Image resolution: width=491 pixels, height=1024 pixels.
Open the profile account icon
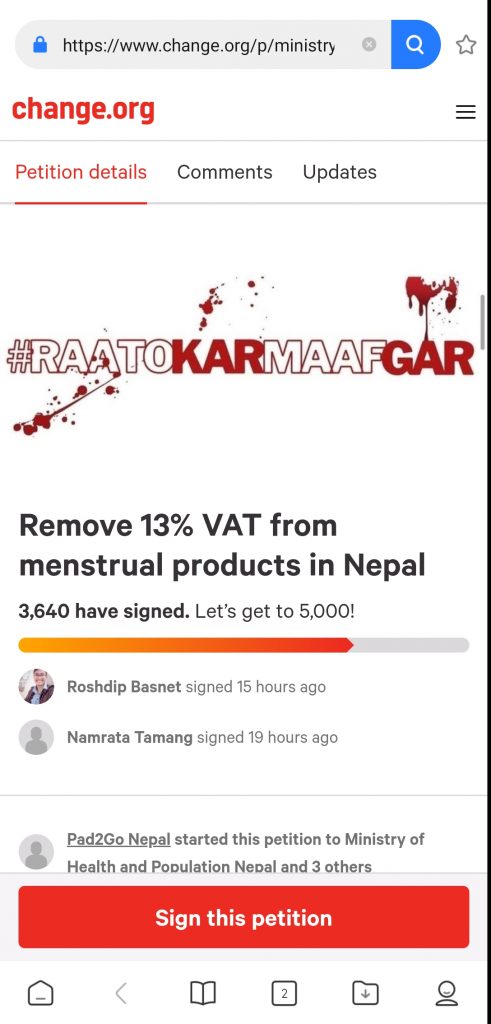click(x=447, y=993)
